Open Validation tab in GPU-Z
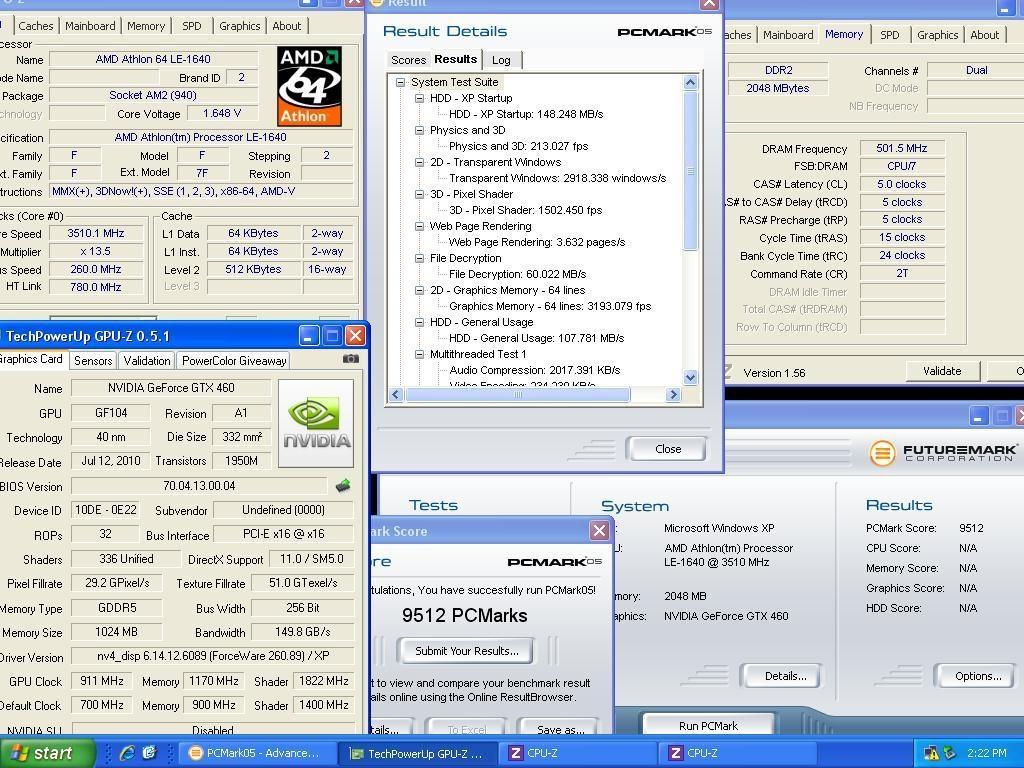 (147, 360)
